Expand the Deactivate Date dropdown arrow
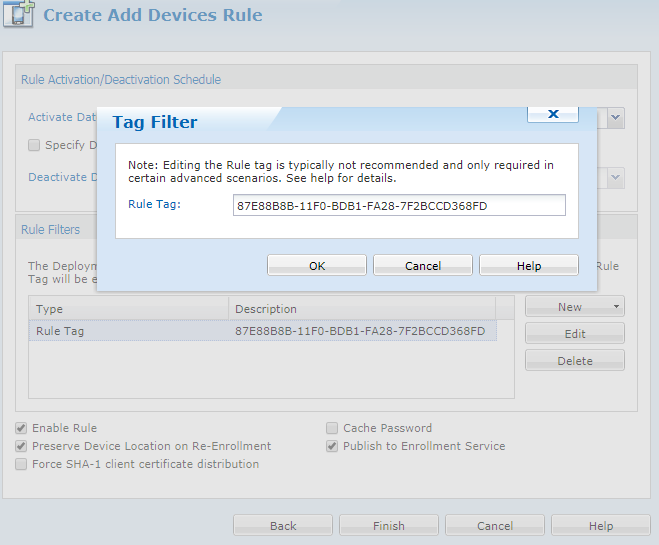 (616, 177)
